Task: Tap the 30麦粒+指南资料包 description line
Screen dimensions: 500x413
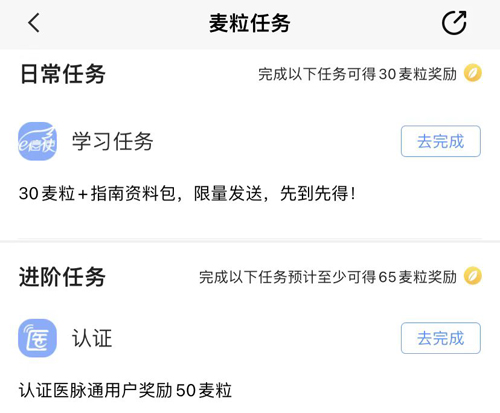Action: tap(97, 193)
